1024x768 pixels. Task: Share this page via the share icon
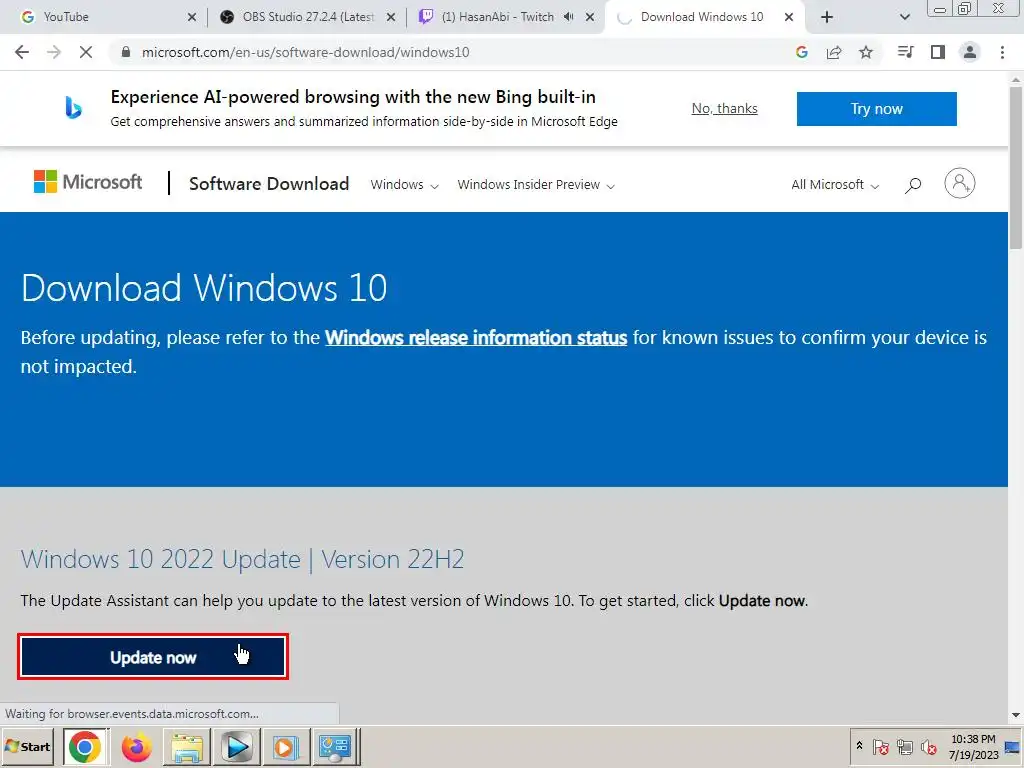[x=834, y=52]
